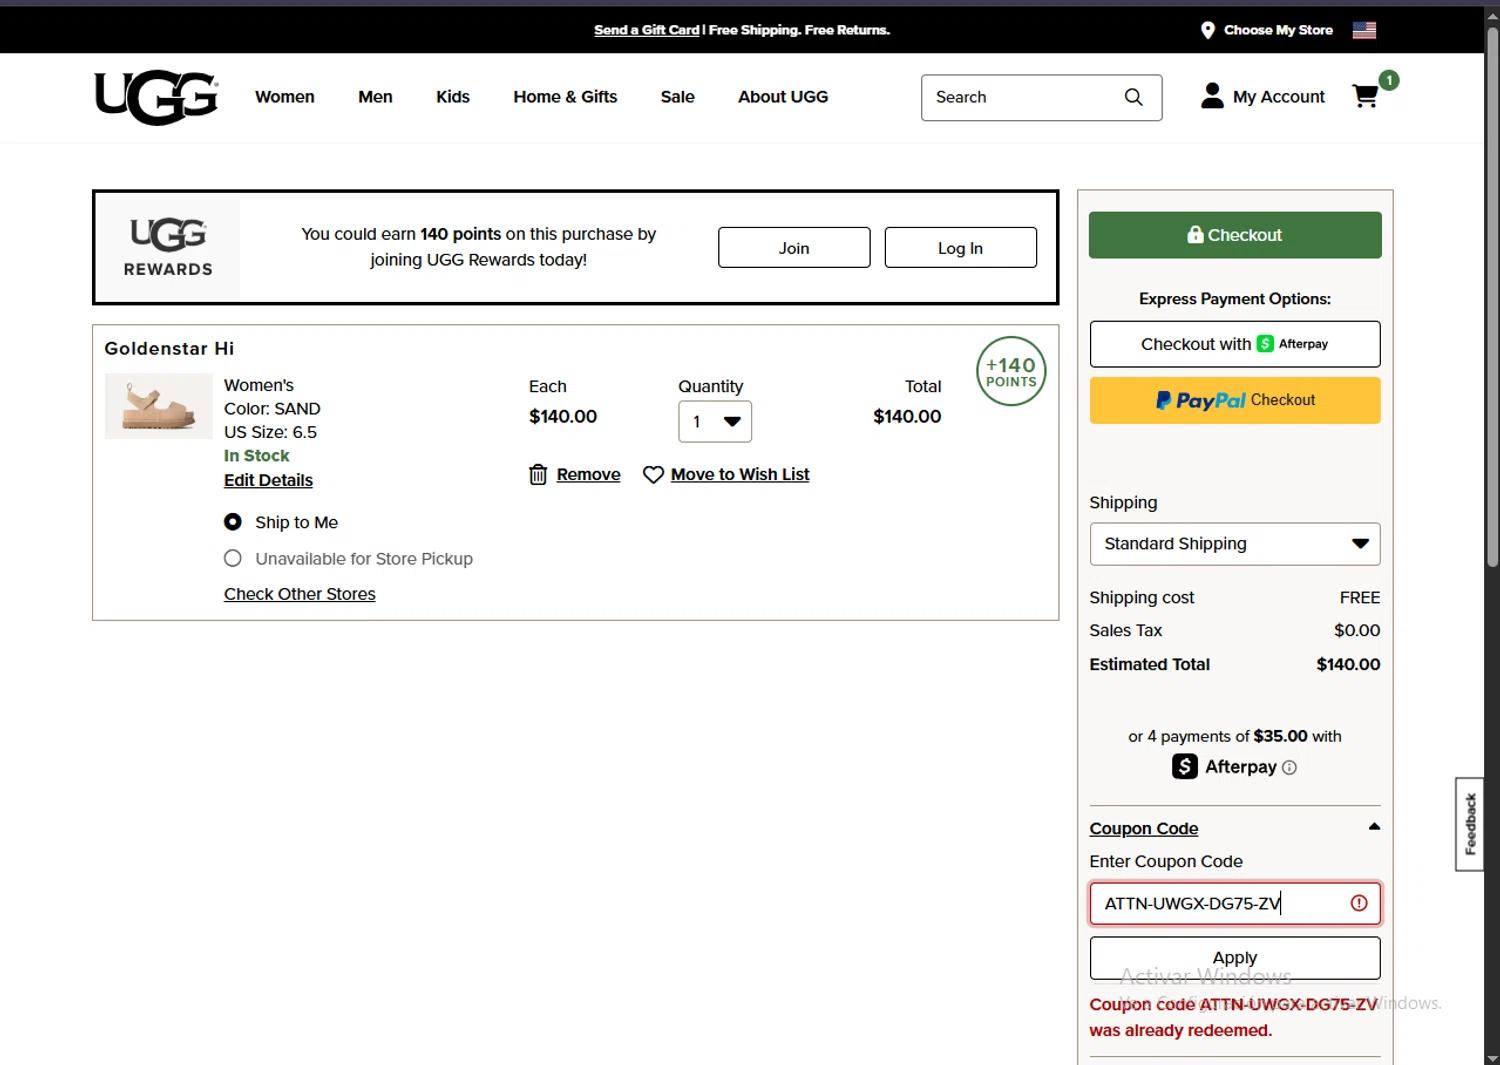Image resolution: width=1500 pixels, height=1065 pixels.
Task: Select Unavailable for Store Pickup radio button
Action: click(x=233, y=558)
